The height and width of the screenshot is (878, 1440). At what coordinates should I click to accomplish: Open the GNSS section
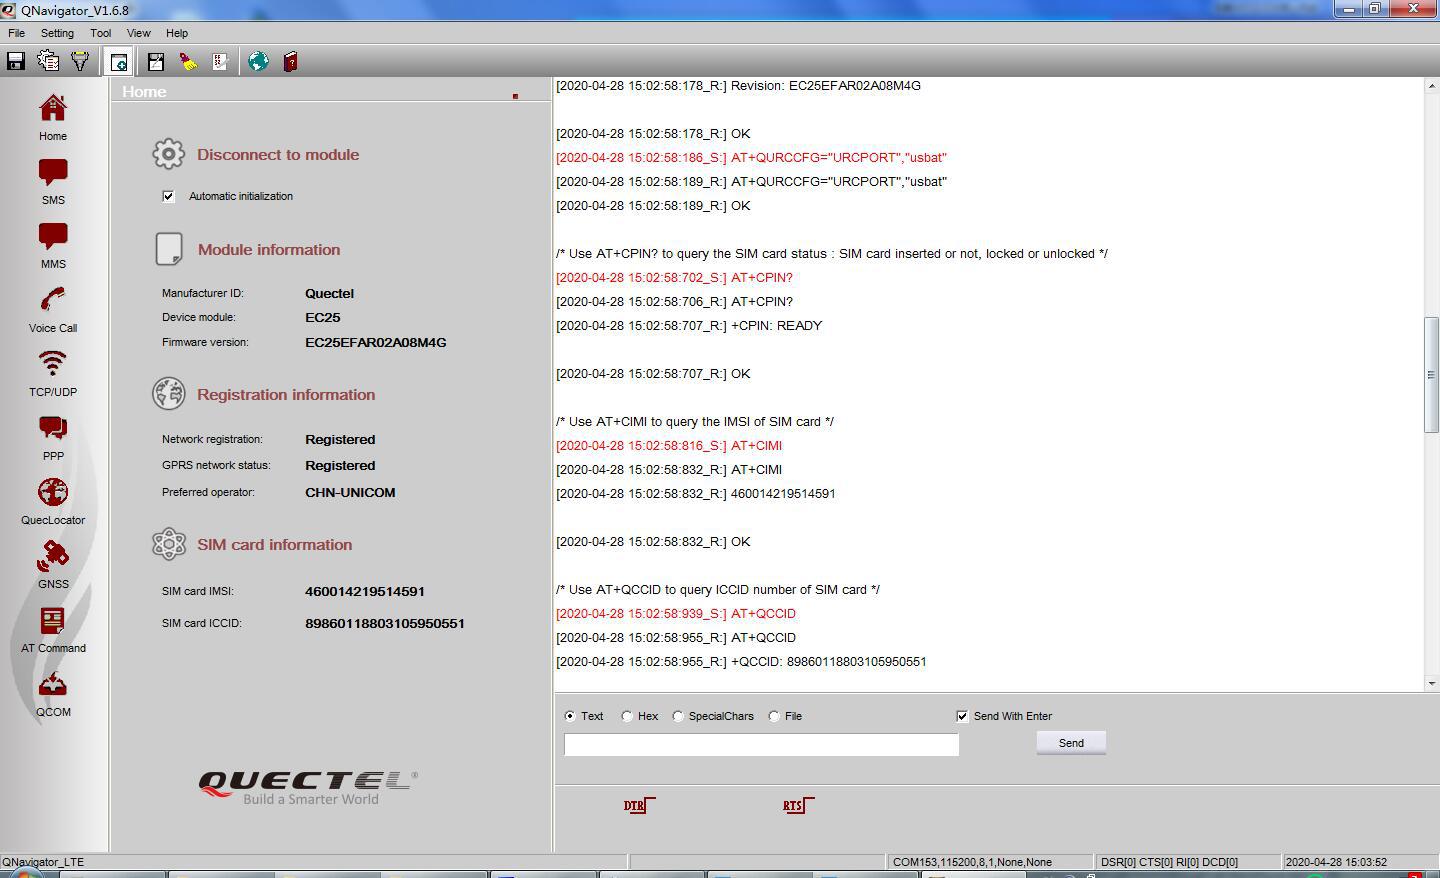(53, 565)
